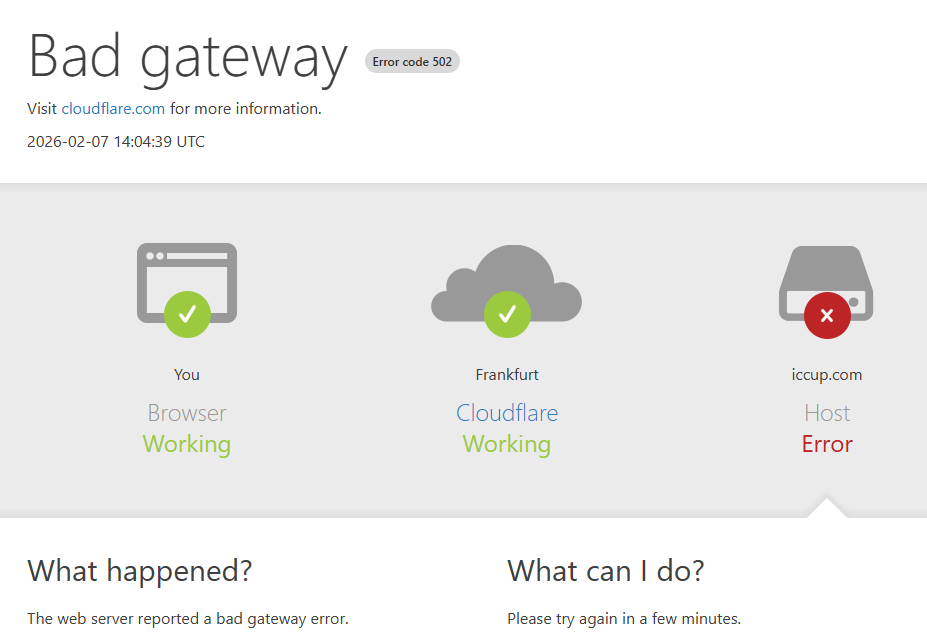Click 'The web server reported a bad gateway error.'
The height and width of the screenshot is (640, 927).
tap(188, 619)
